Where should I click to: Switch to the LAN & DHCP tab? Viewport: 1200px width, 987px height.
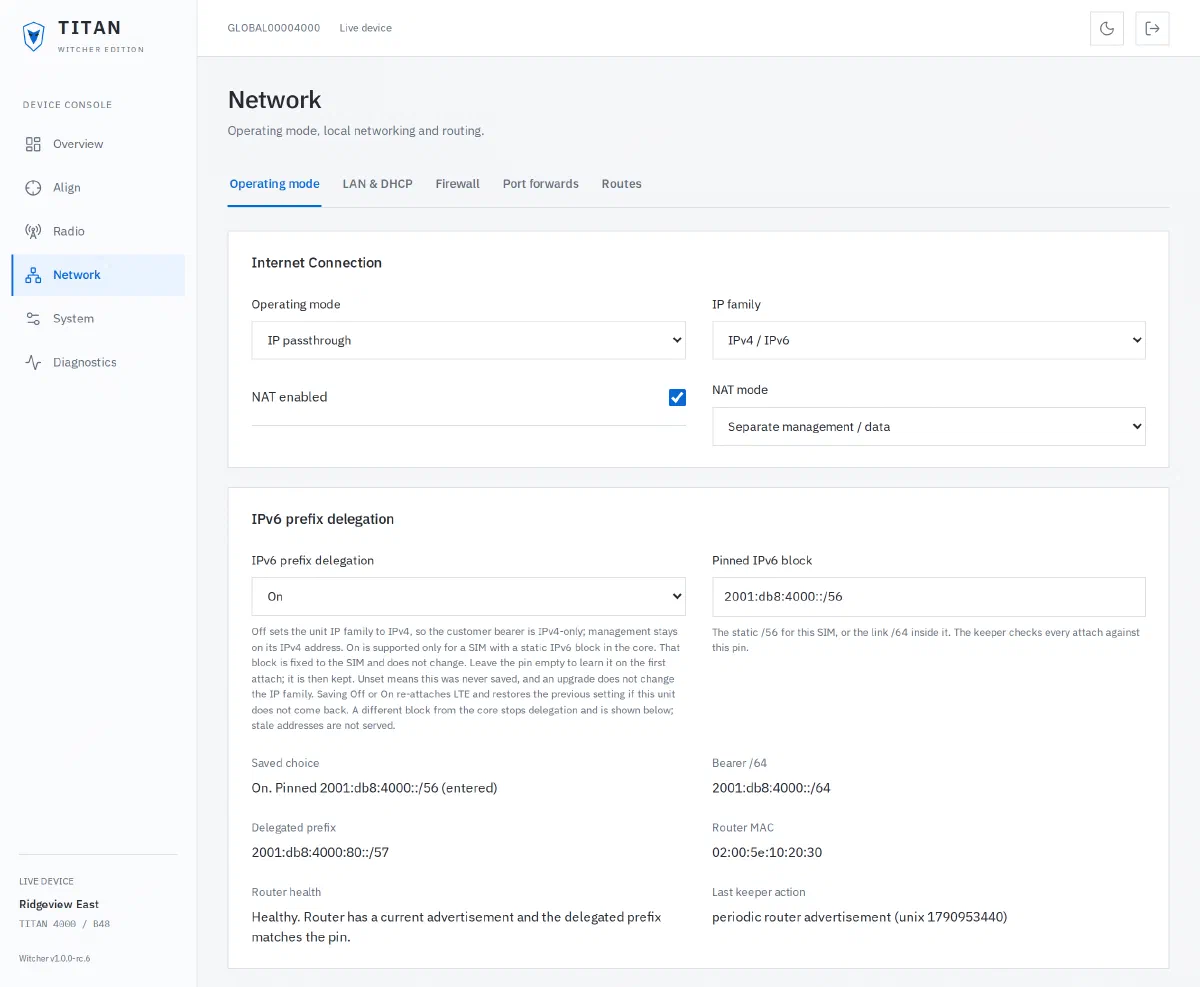[378, 184]
